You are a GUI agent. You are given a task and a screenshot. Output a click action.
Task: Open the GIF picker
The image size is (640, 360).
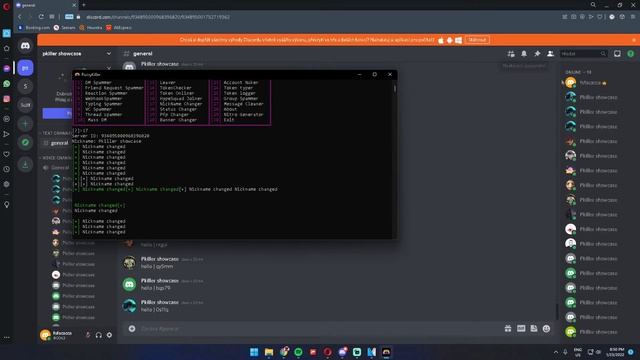pyautogui.click(x=521, y=329)
